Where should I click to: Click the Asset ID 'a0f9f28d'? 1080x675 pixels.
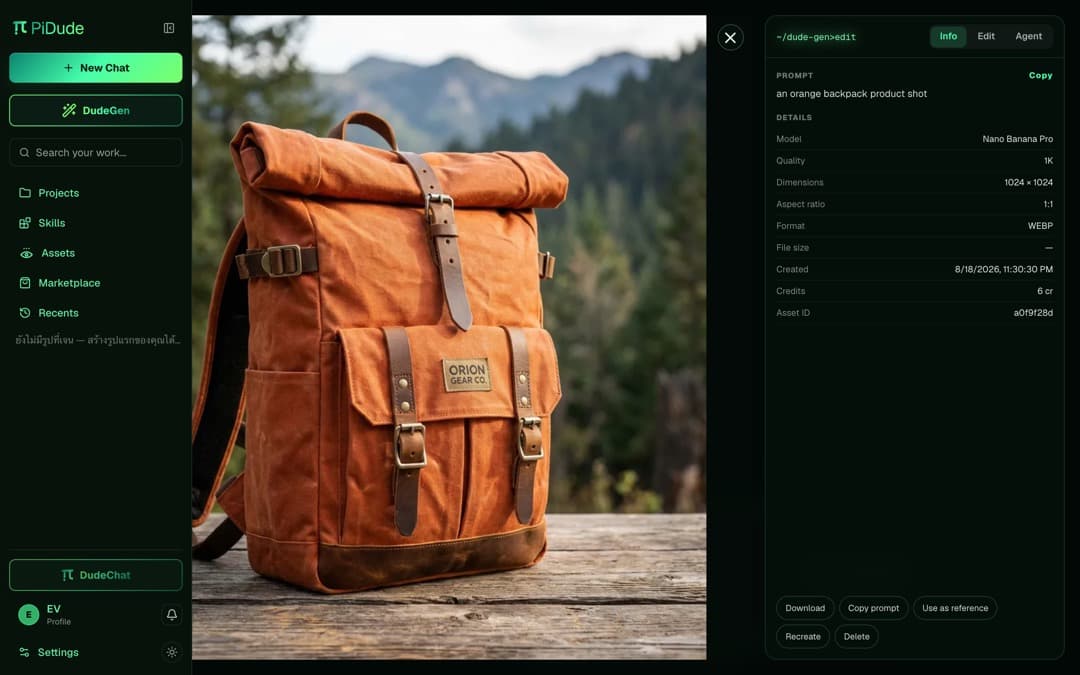1033,313
